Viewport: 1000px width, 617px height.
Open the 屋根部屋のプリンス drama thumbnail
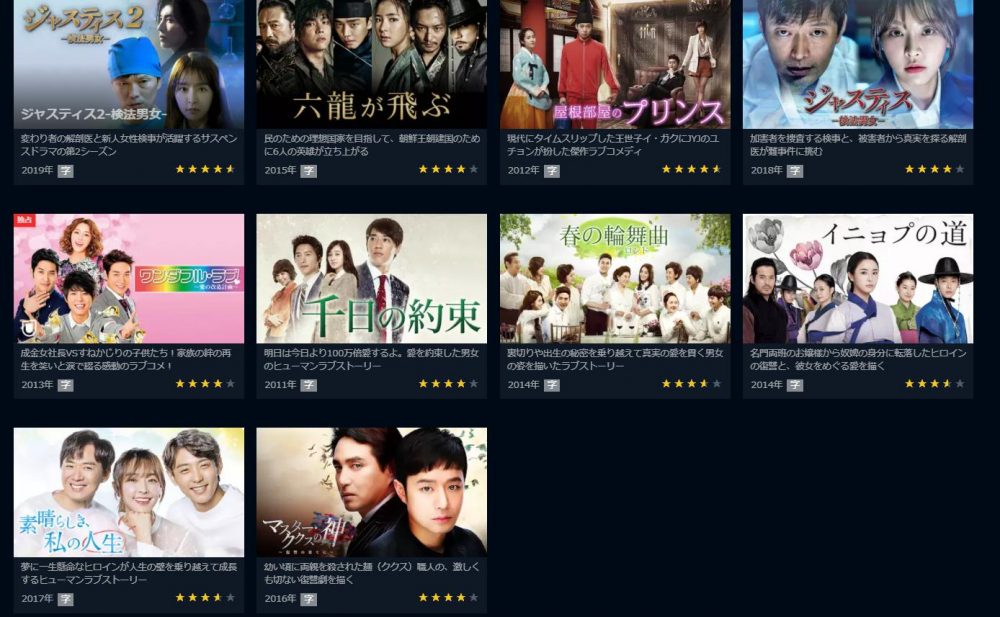tap(615, 64)
